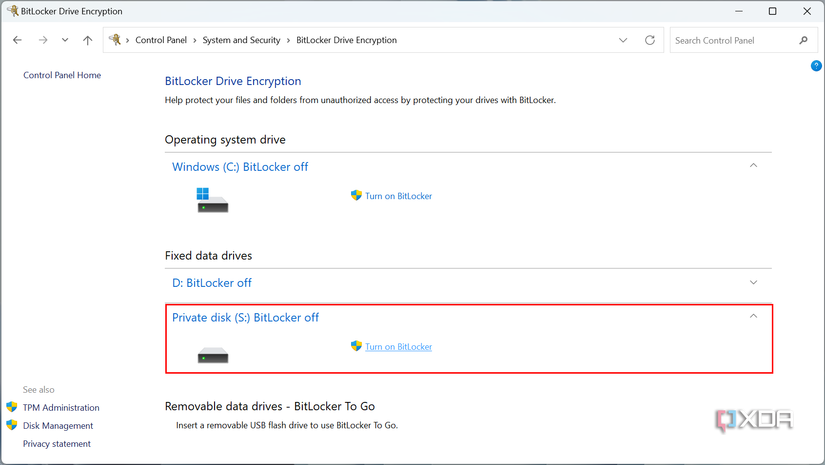
Task: Go up one level with Up arrow
Action: coord(87,40)
